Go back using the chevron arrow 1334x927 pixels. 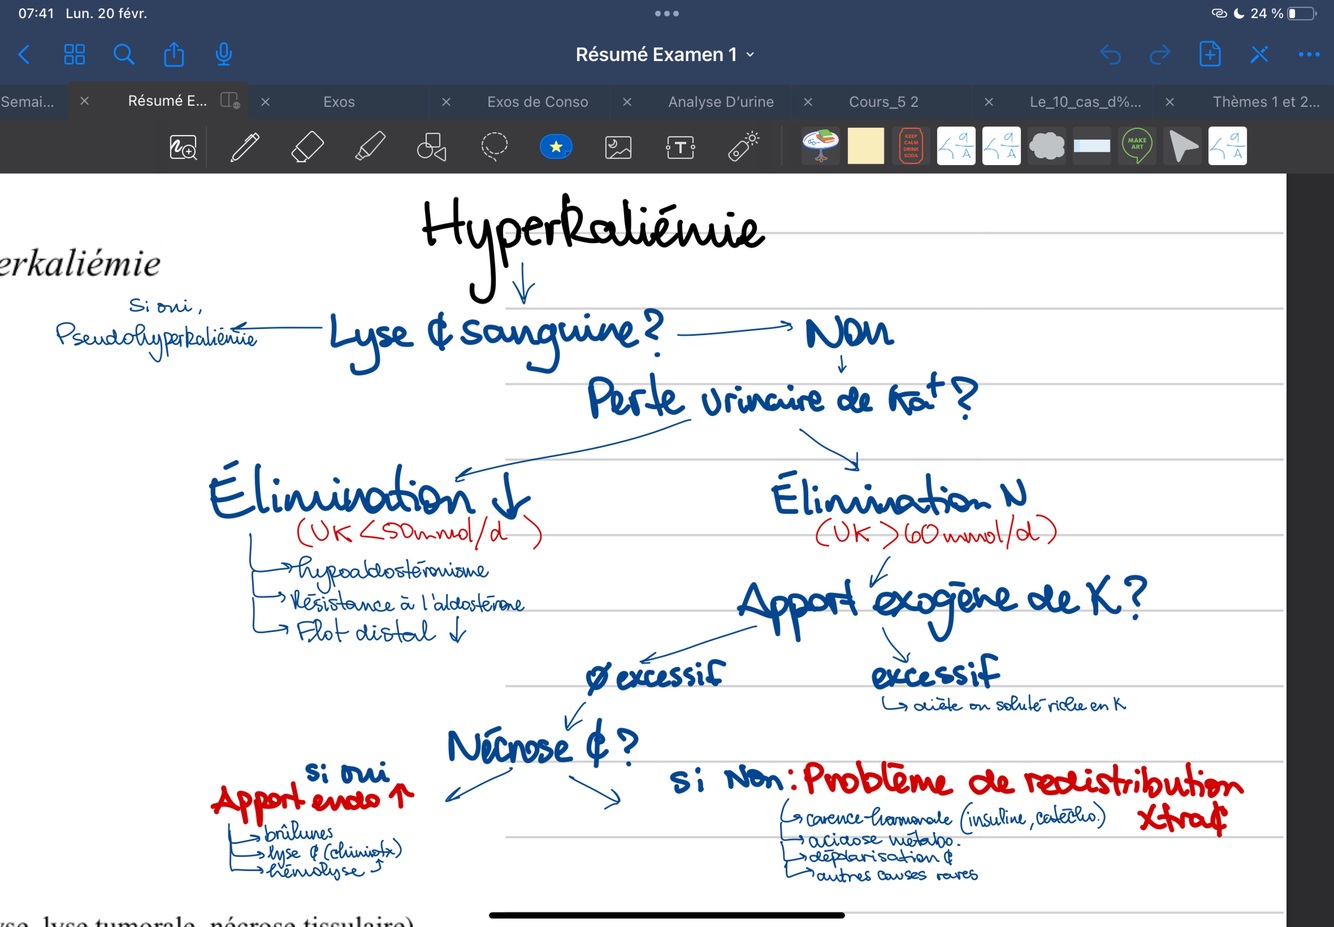tap(24, 54)
